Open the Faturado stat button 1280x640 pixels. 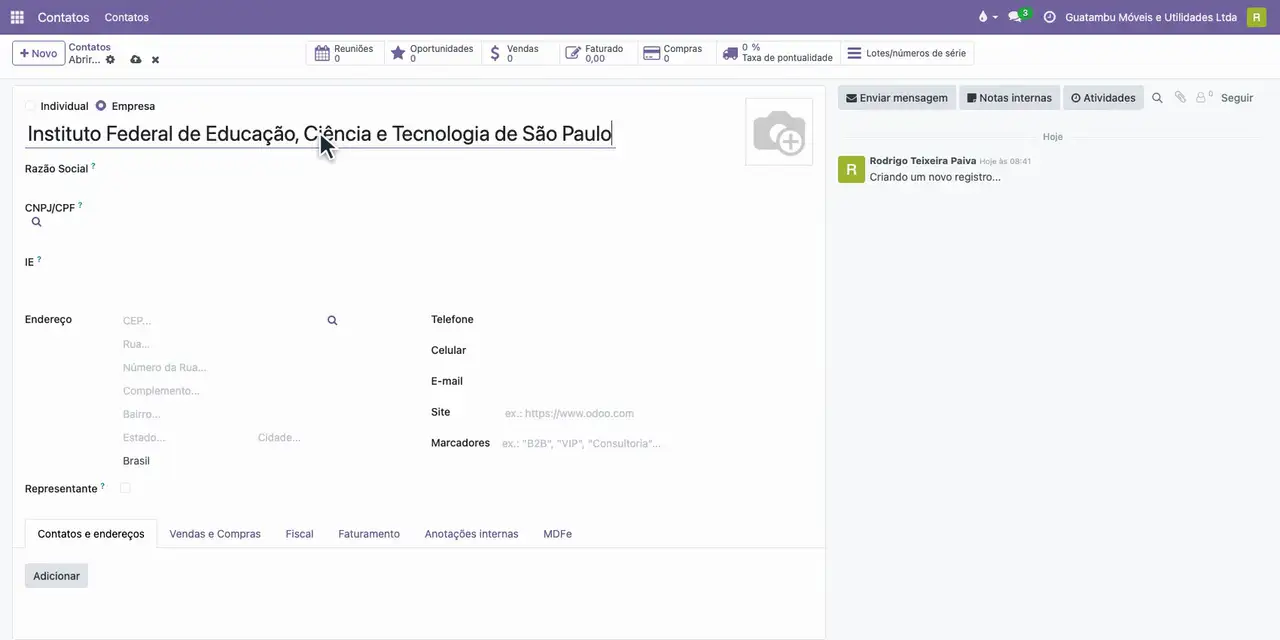(598, 53)
